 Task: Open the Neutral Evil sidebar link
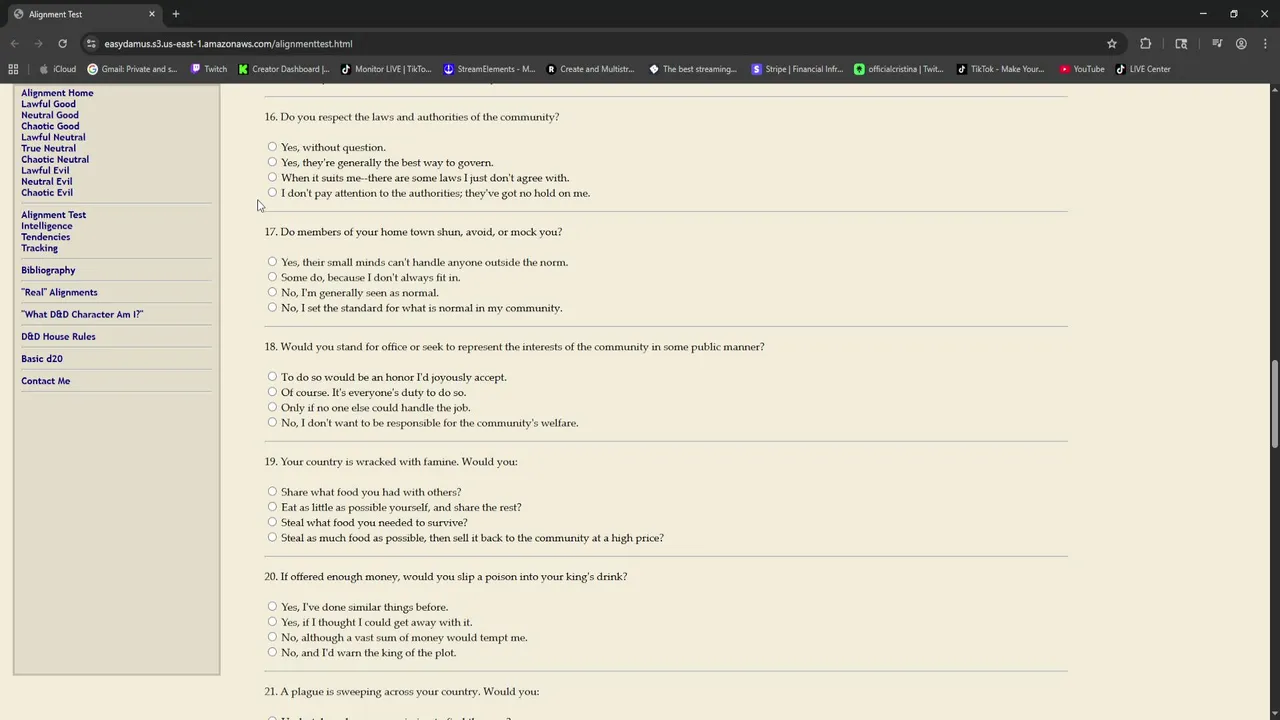pos(46,181)
